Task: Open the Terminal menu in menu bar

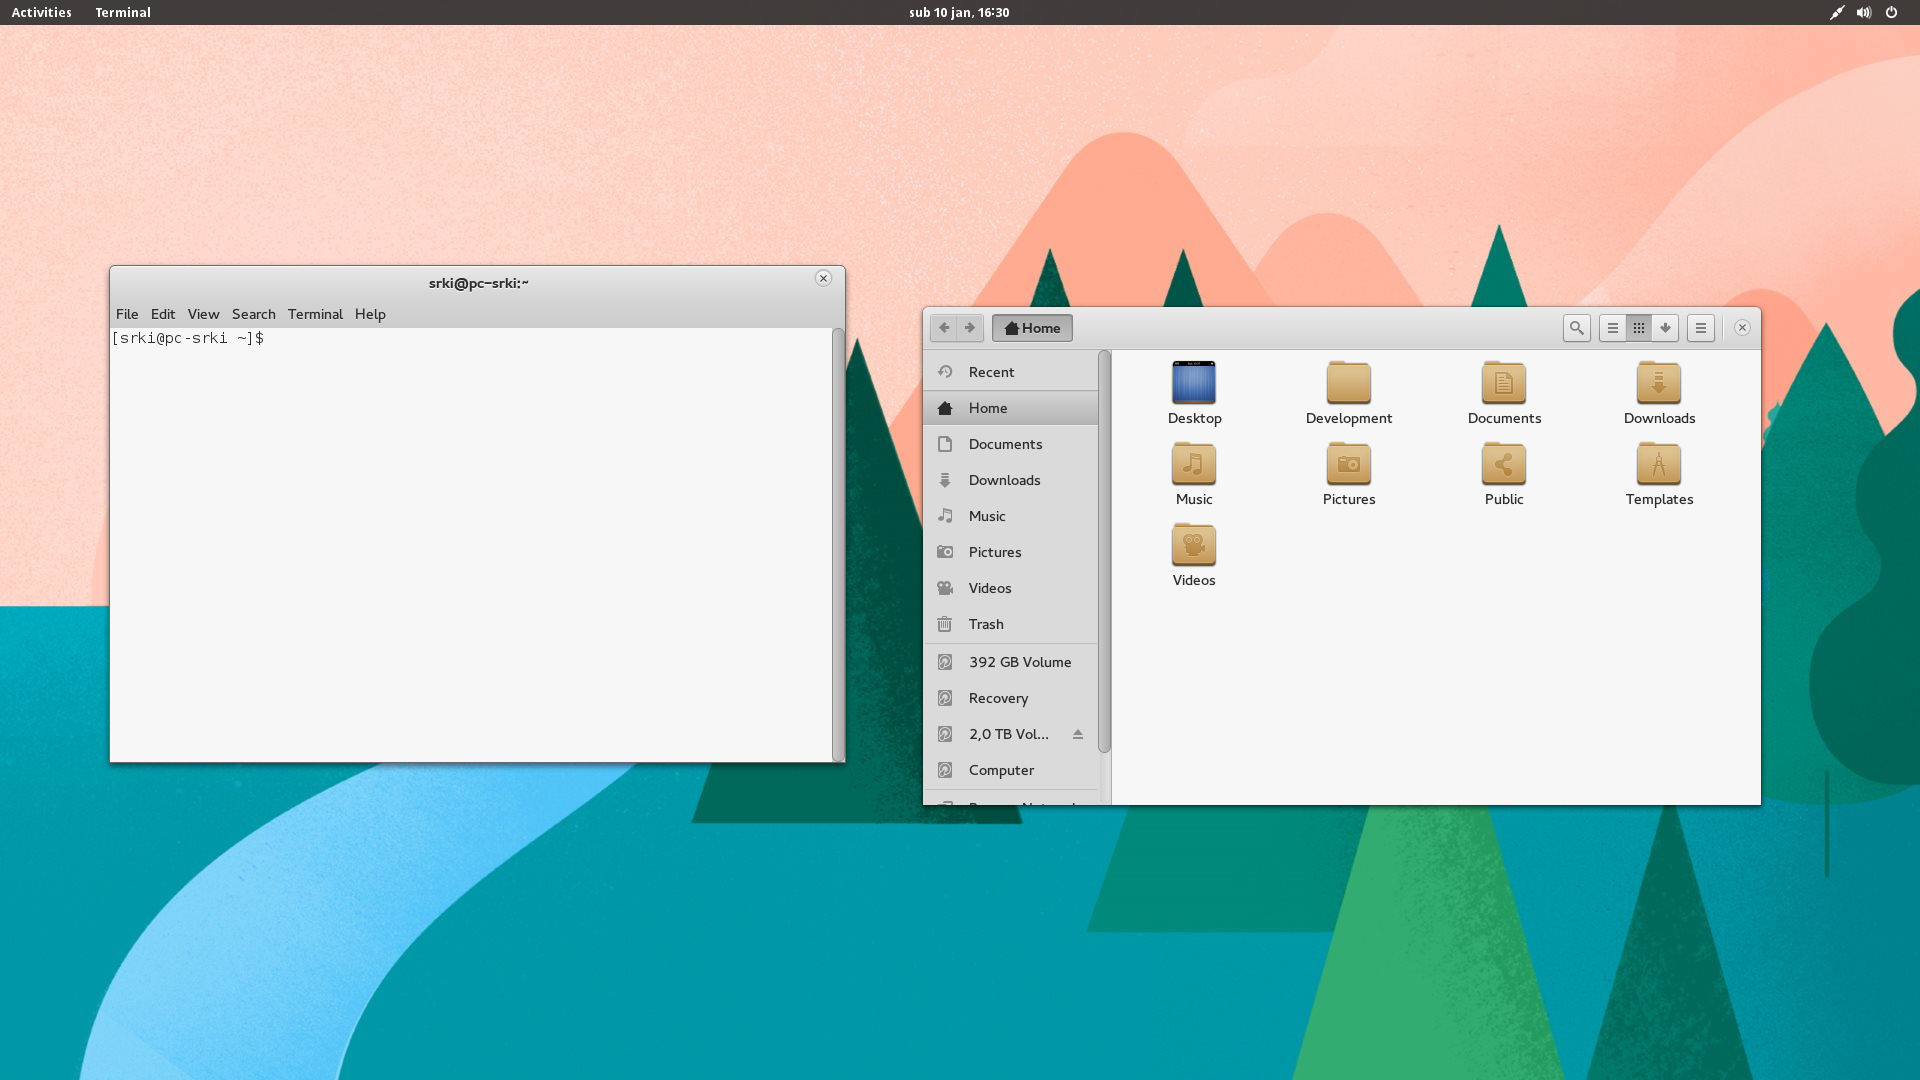Action: (315, 314)
